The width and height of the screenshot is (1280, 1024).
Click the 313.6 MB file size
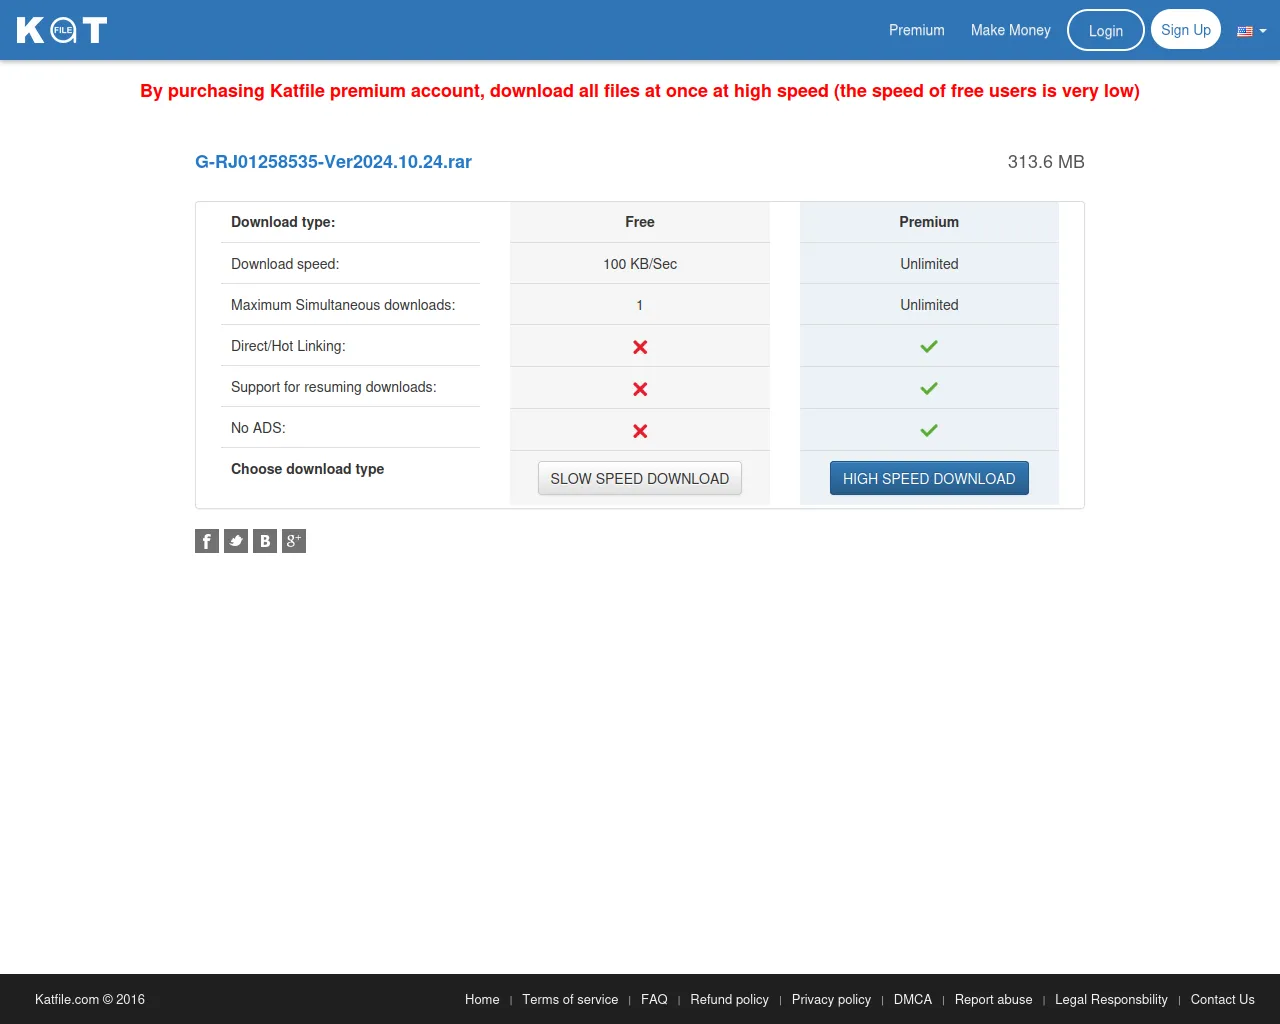pyautogui.click(x=1046, y=162)
